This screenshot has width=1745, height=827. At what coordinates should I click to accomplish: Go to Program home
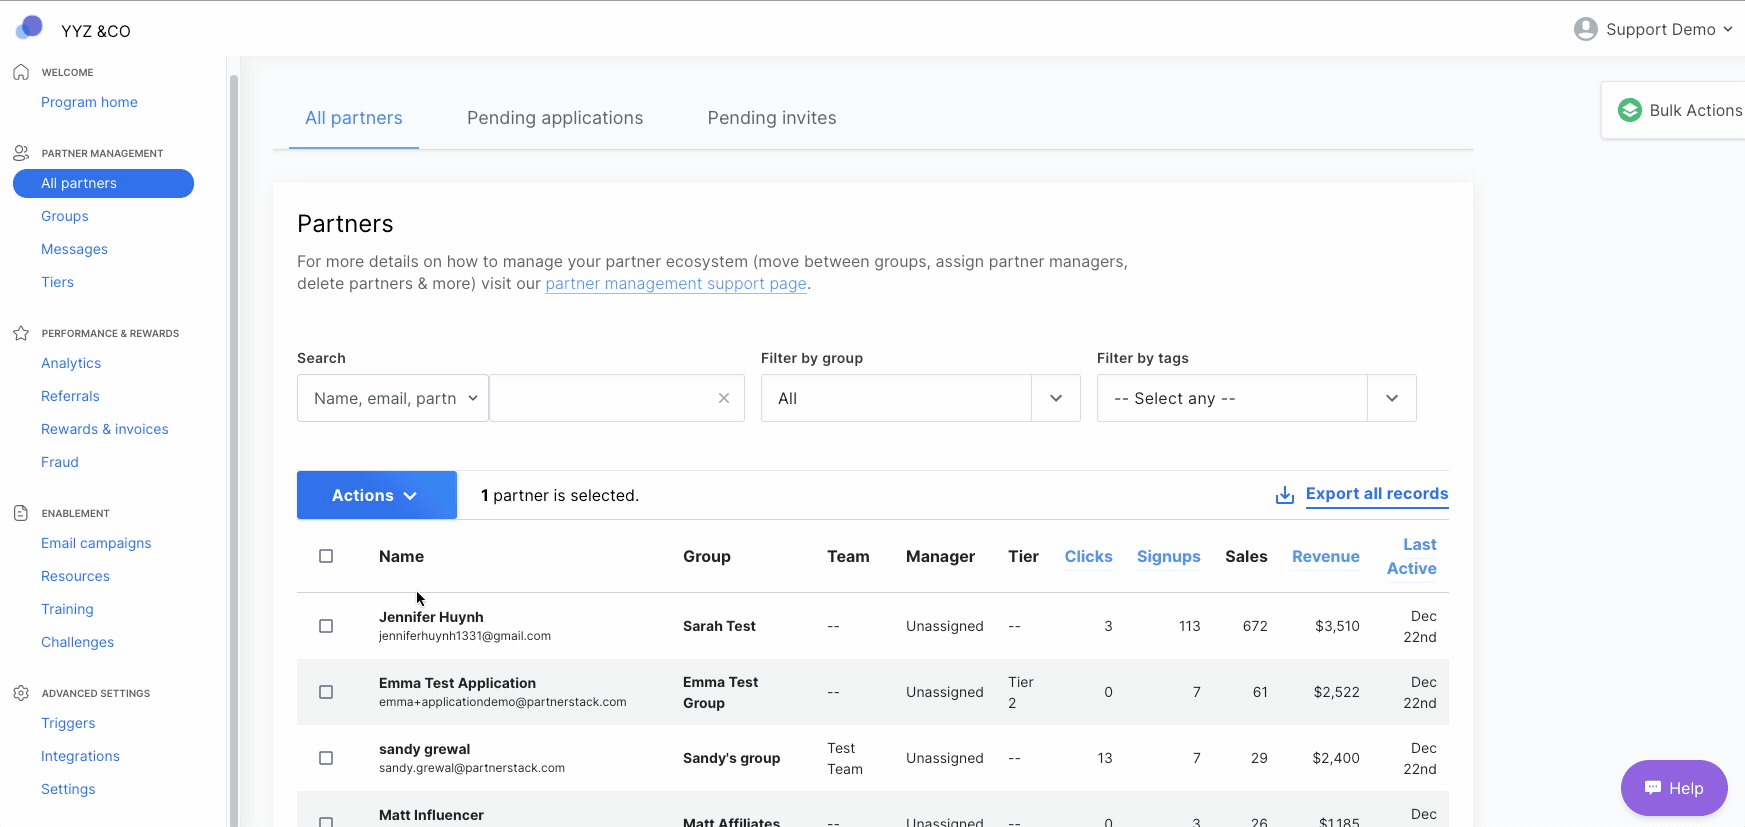coord(89,102)
